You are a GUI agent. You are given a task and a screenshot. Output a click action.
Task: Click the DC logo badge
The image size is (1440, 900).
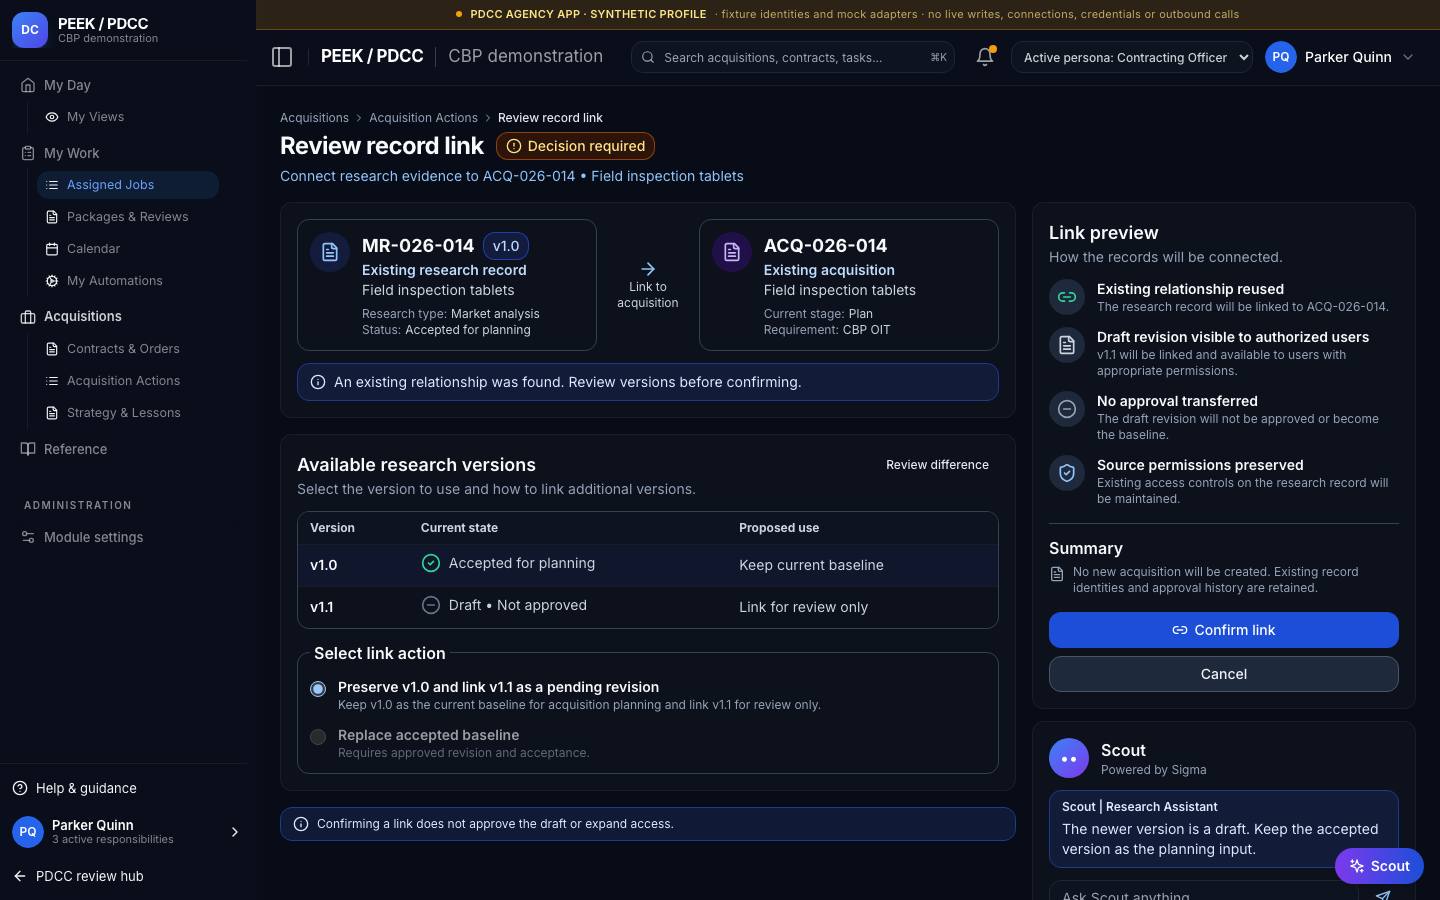(x=30, y=30)
